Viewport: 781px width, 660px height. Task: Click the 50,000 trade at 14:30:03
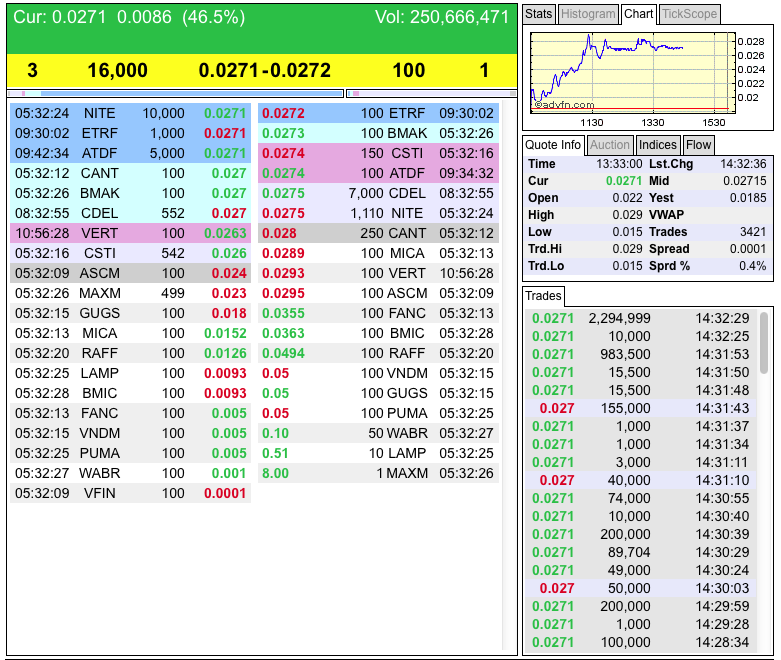click(x=641, y=588)
